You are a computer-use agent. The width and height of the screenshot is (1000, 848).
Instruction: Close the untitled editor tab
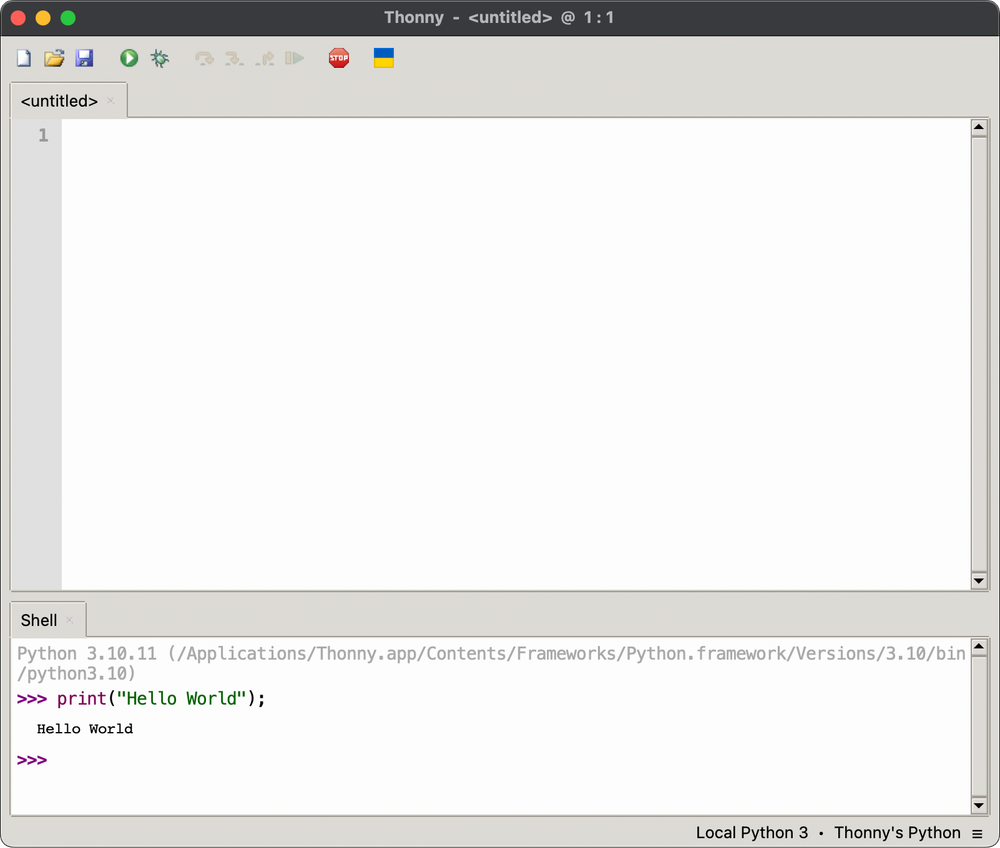[x=110, y=100]
